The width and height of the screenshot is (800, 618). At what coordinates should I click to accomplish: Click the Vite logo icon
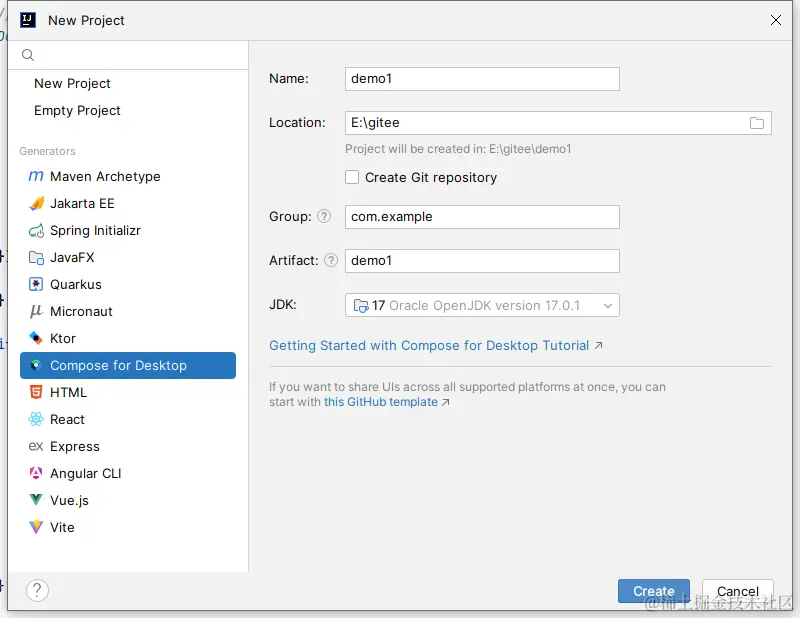coord(36,527)
